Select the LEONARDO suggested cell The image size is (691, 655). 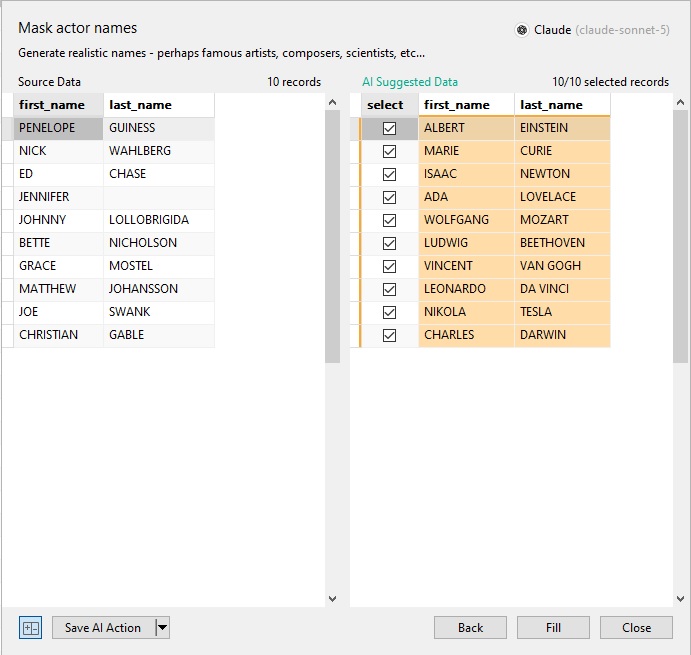click(466, 289)
